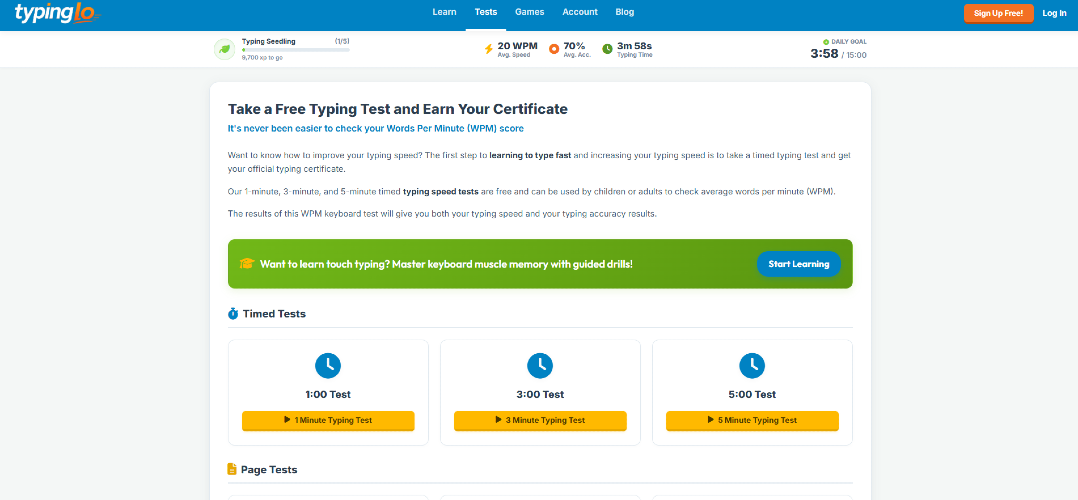Start the 5 Minute Typing Test

(x=752, y=420)
